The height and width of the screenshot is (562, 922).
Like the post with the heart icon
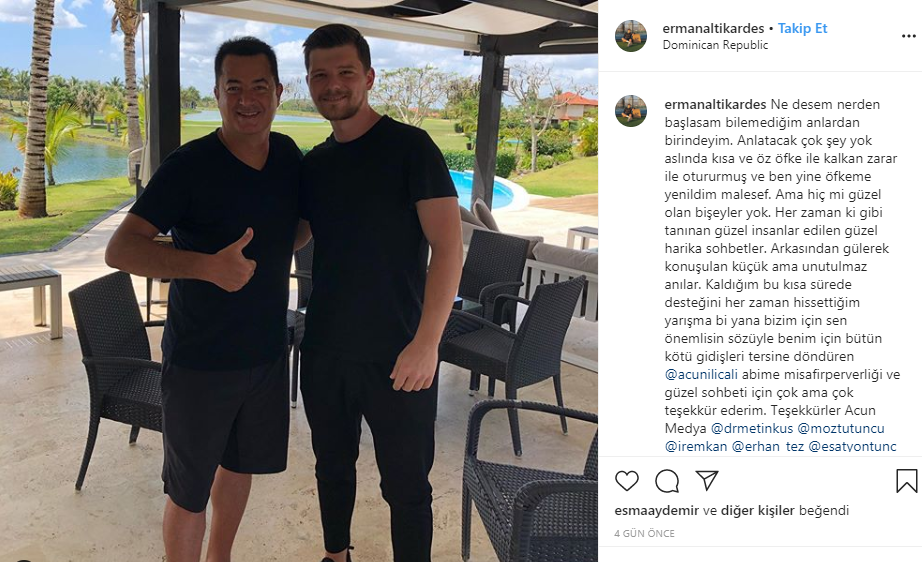627,481
